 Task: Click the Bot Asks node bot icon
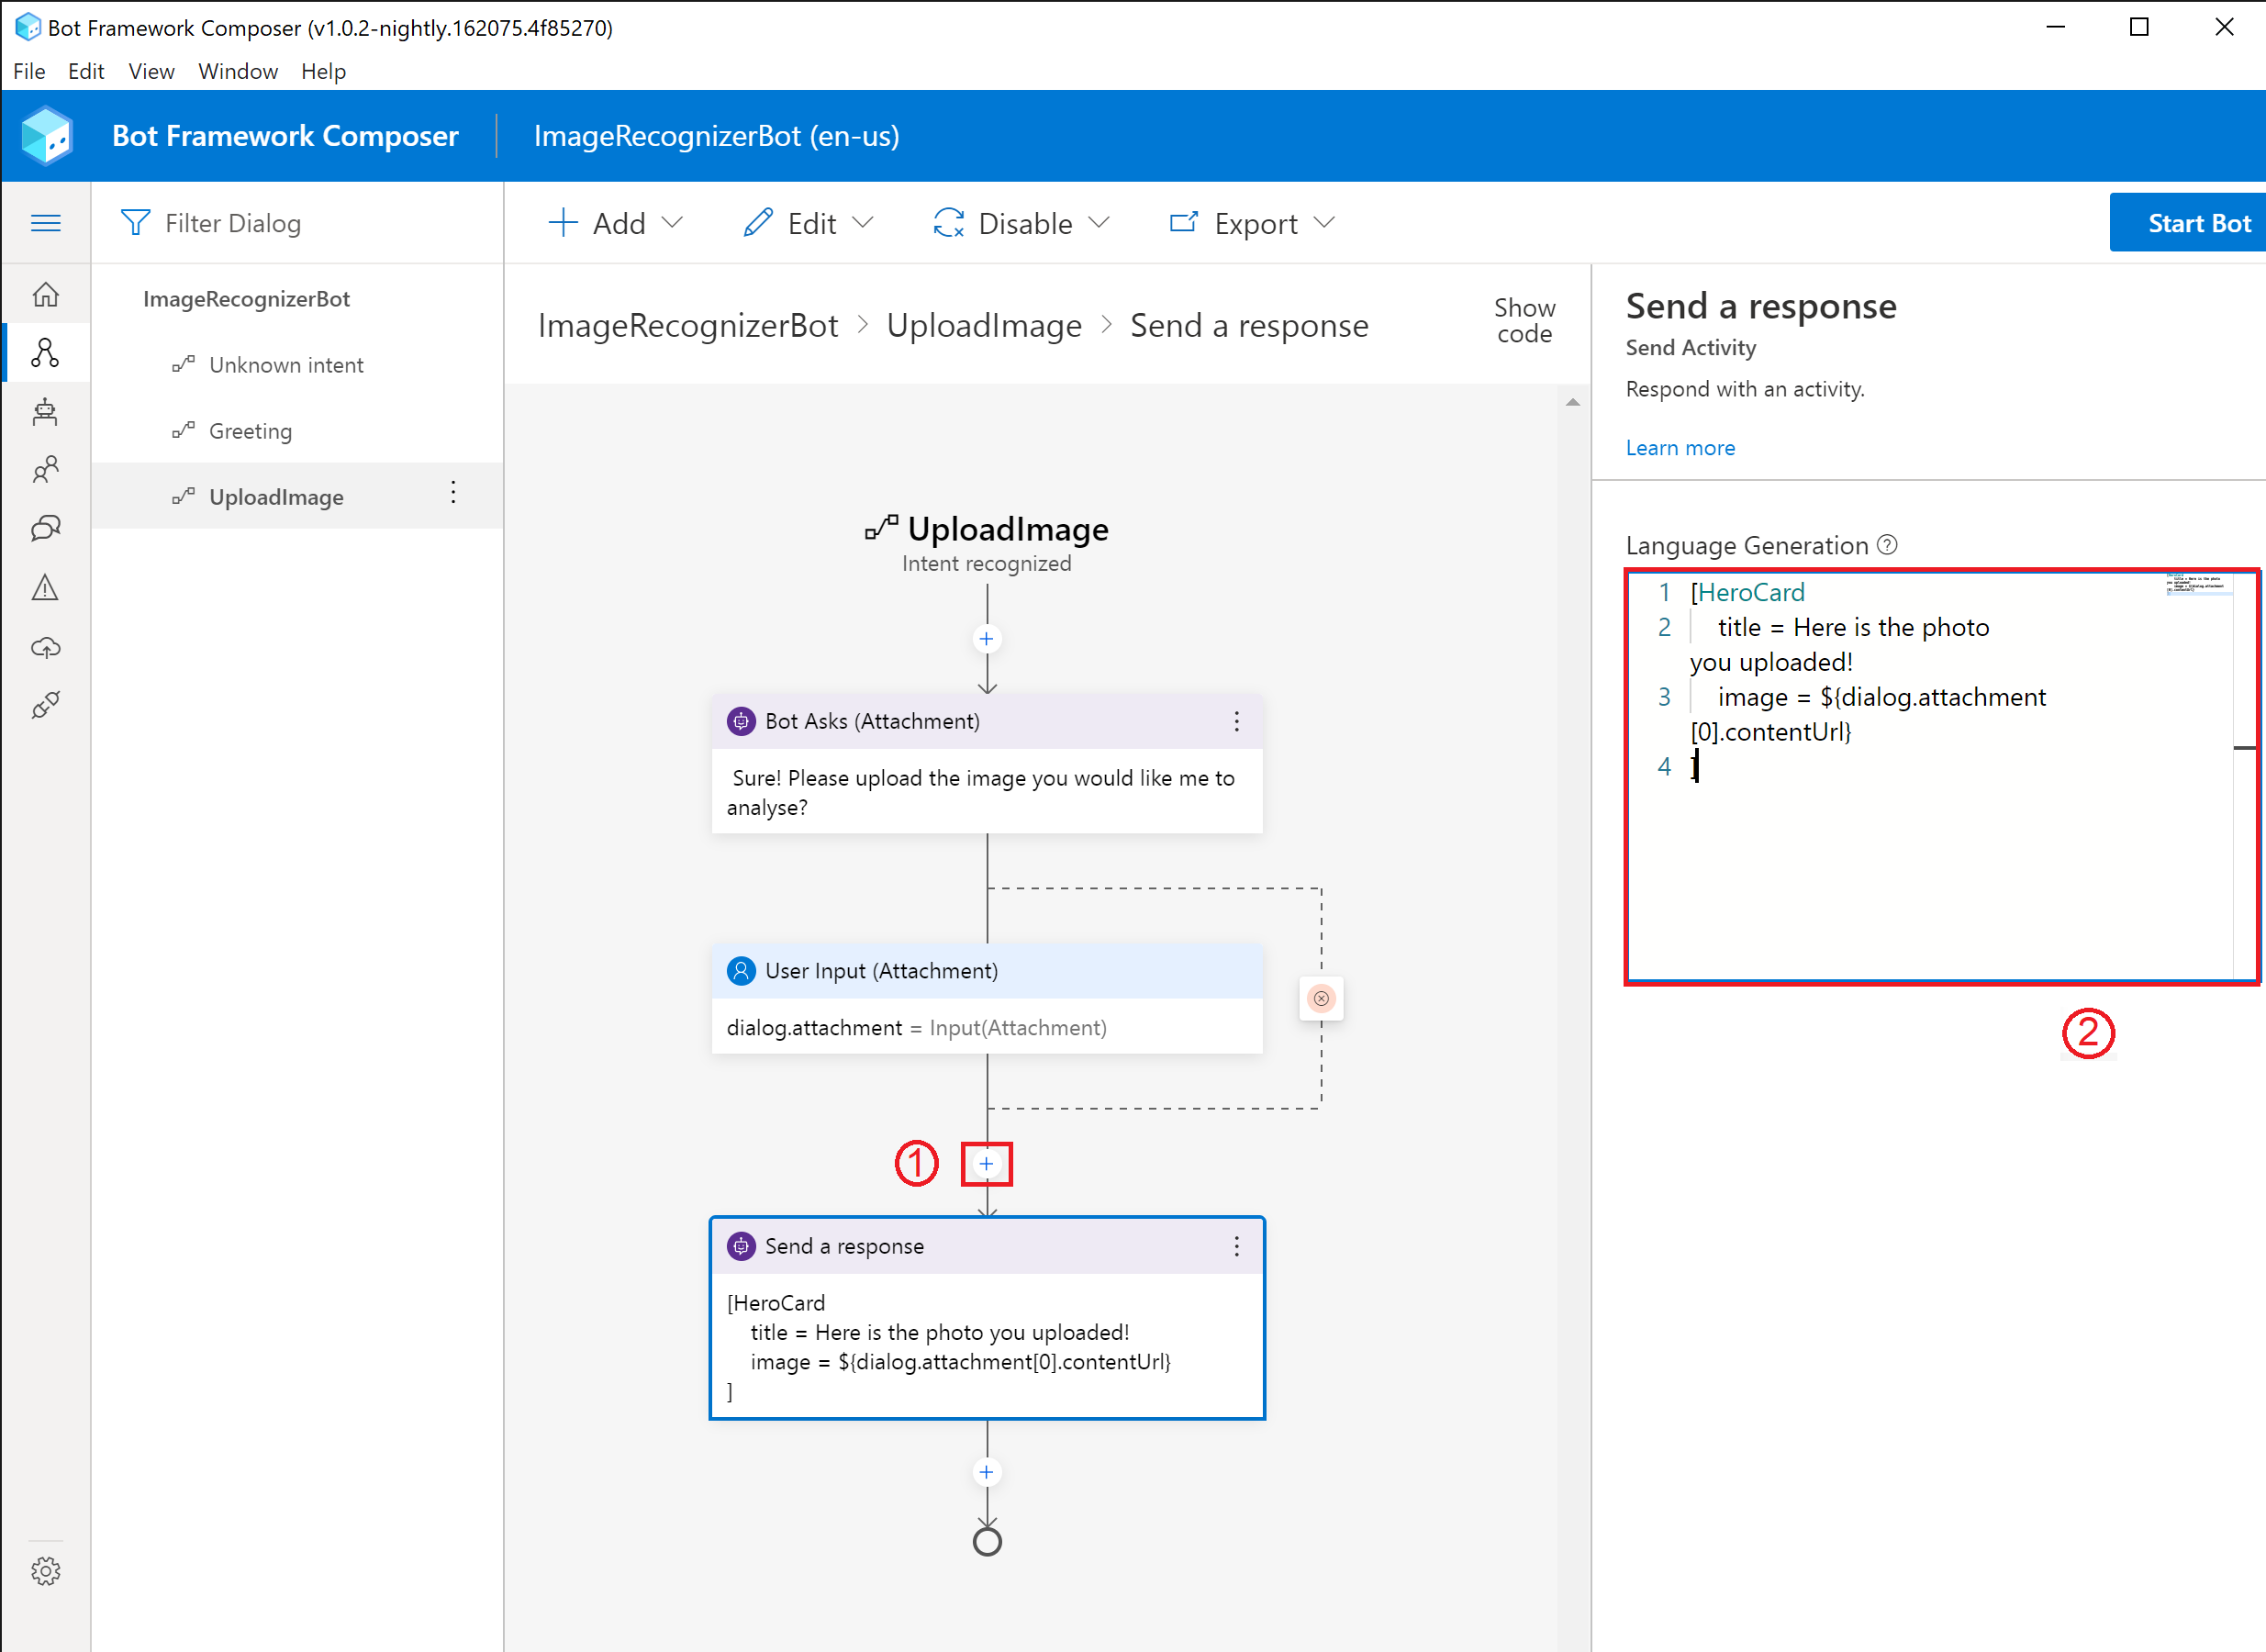tap(741, 722)
